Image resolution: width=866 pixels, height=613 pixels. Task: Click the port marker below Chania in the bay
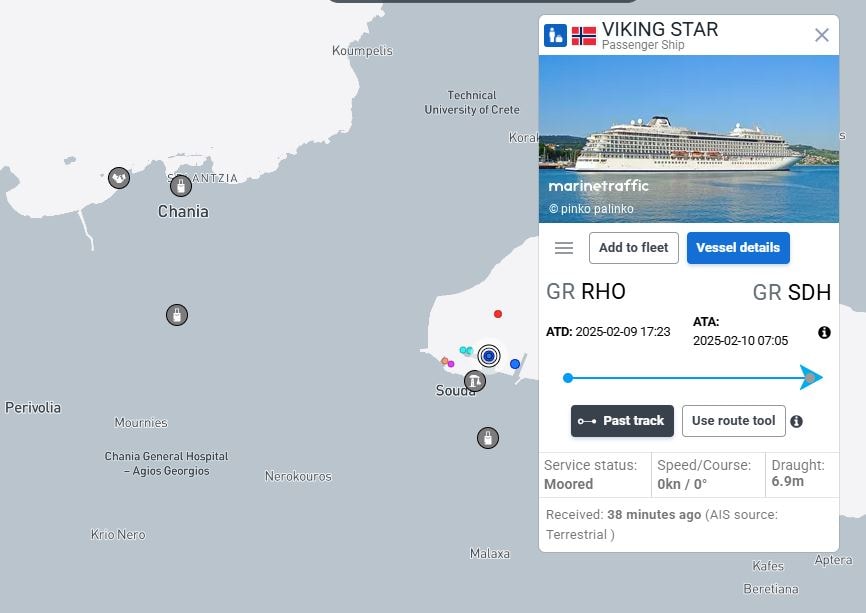coord(177,315)
